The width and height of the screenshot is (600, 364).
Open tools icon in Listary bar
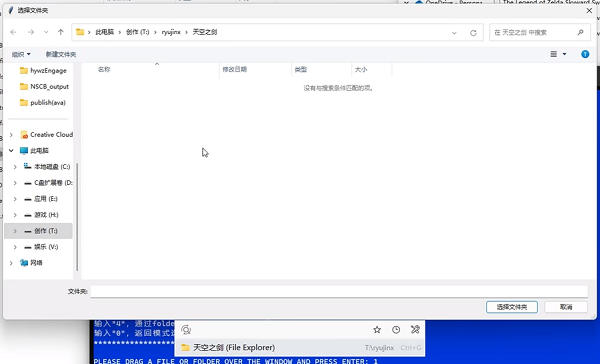point(415,330)
